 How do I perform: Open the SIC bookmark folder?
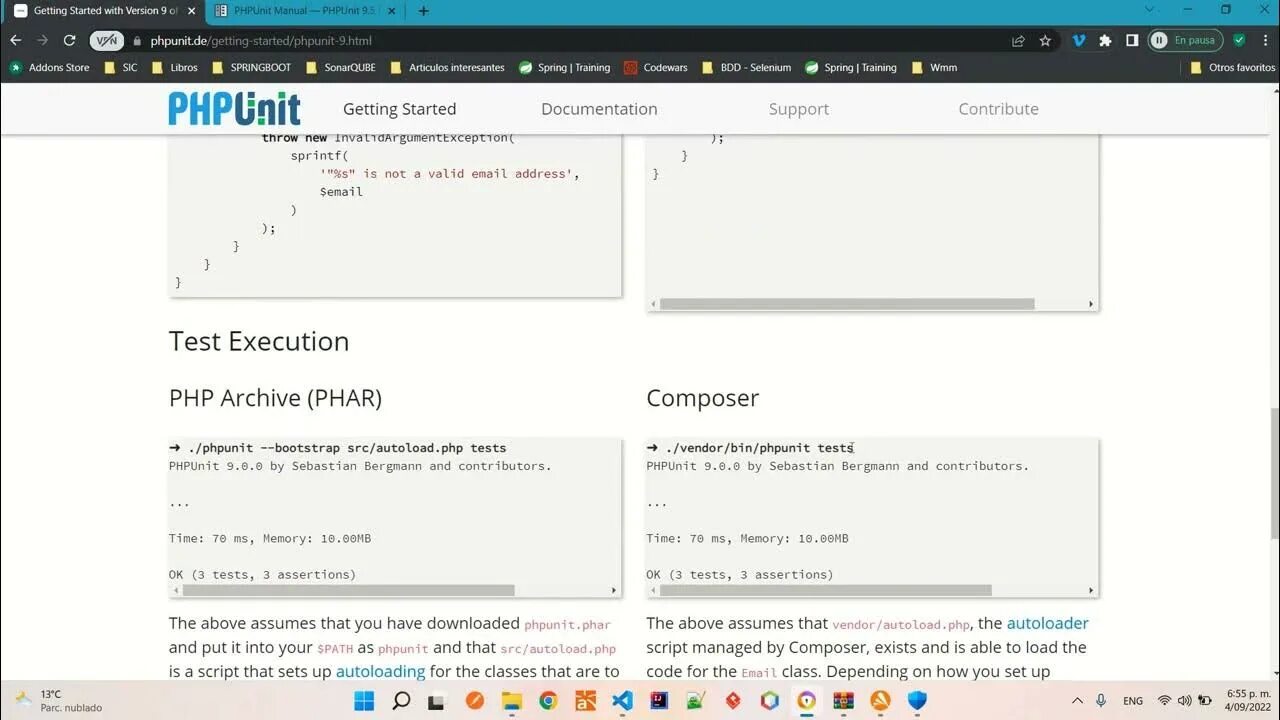click(x=120, y=68)
